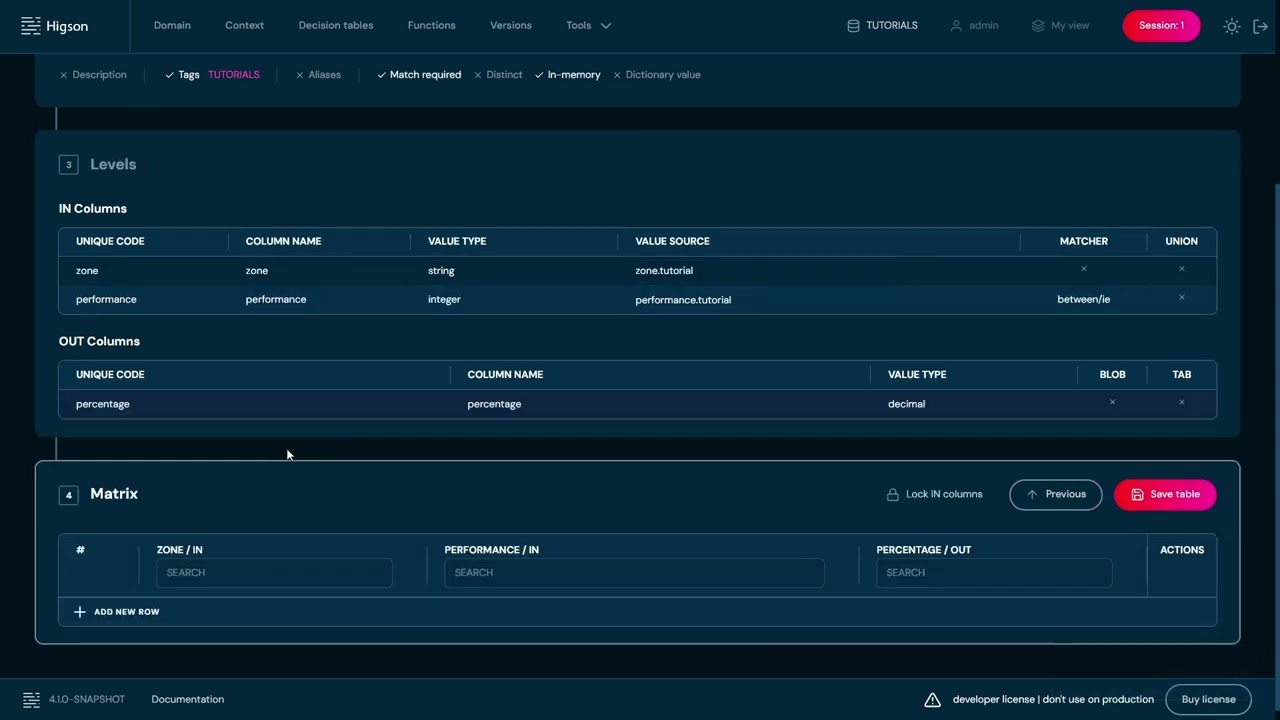The height and width of the screenshot is (720, 1280).
Task: Click between/ie matcher cell
Action: pos(1084,299)
